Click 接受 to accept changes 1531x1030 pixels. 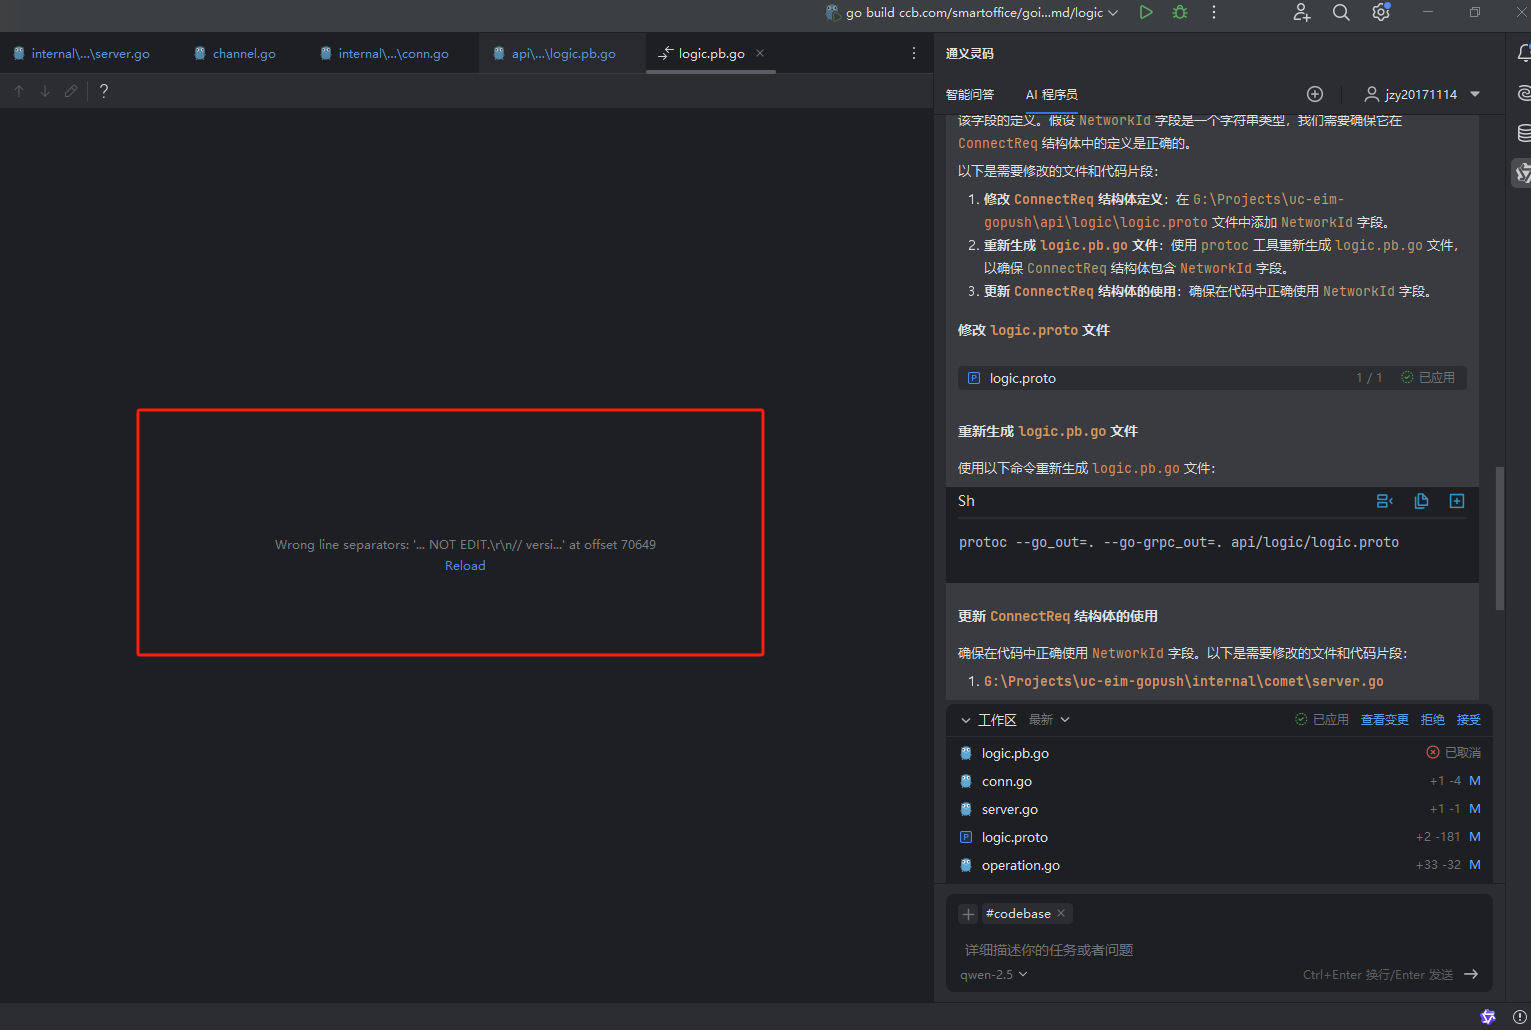(1469, 720)
